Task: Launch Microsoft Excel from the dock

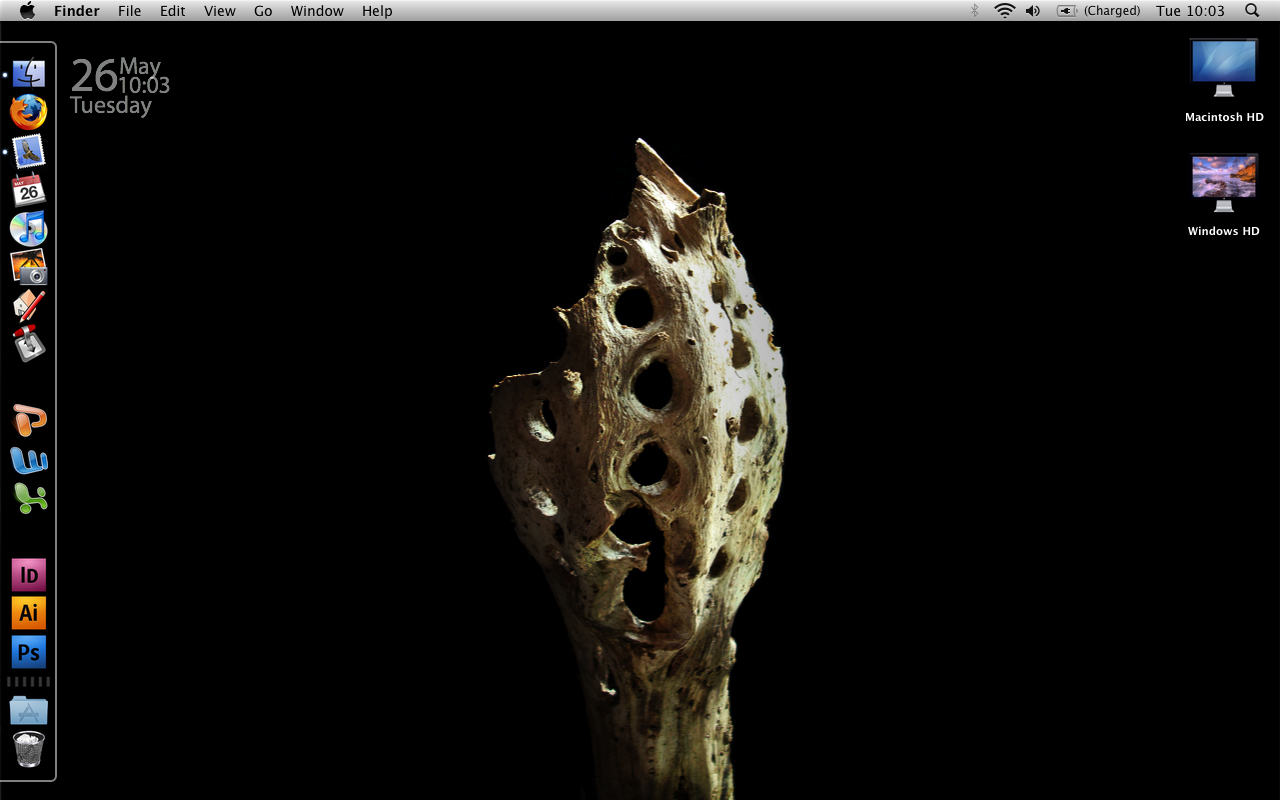Action: [x=29, y=498]
